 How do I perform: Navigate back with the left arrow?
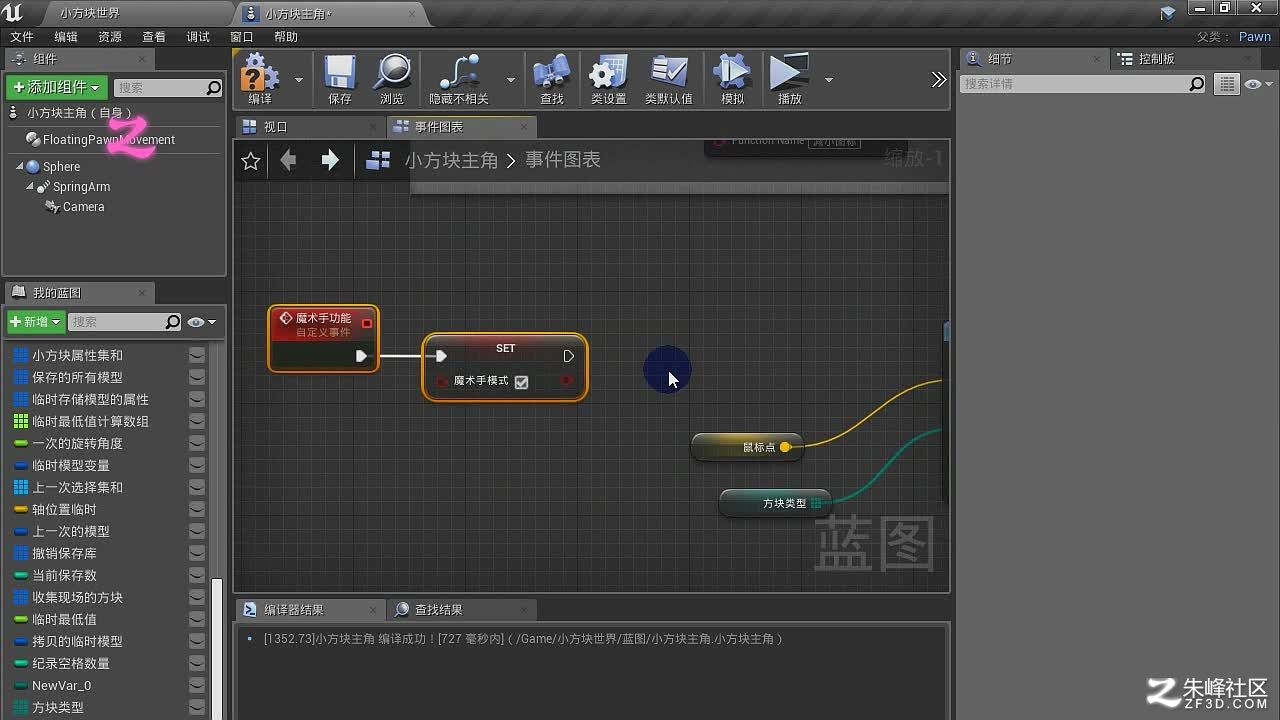pos(289,160)
